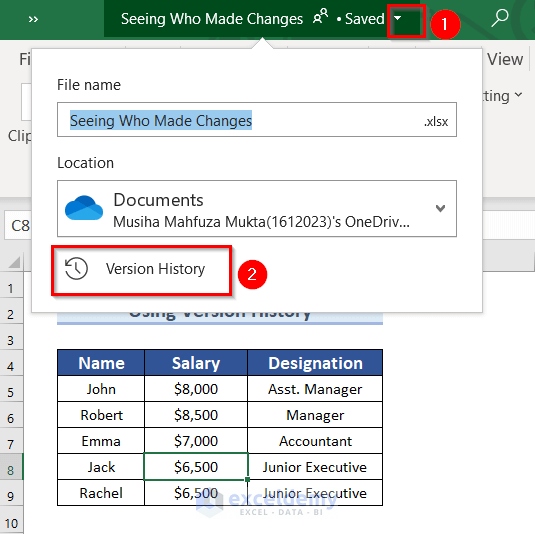The image size is (535, 534).
Task: Select the Asst. Manager cell
Action: click(x=315, y=389)
